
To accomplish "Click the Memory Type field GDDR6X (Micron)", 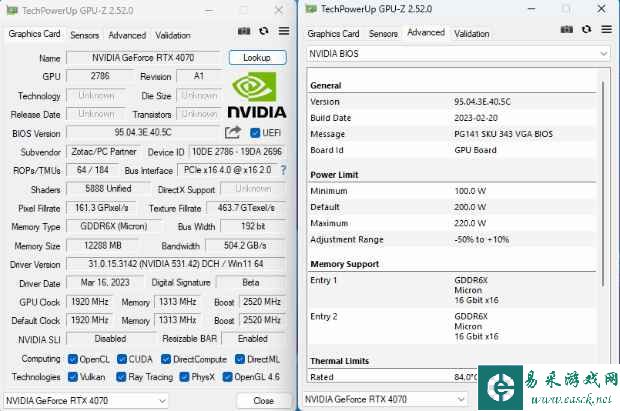I will 114,226.
